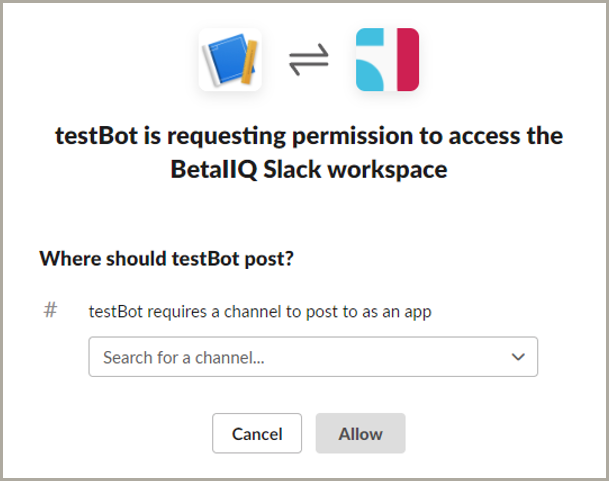Click the upper right-pointing arrow between the logos

[308, 54]
